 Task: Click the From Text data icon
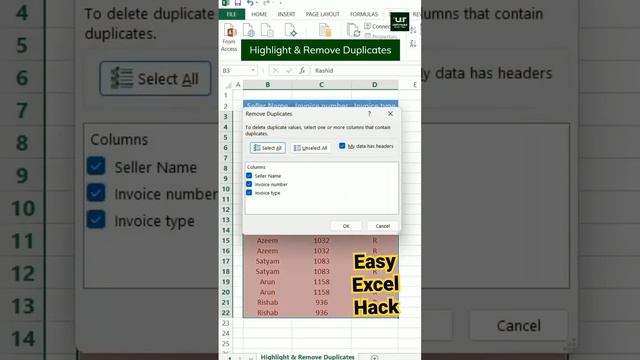pos(267,30)
